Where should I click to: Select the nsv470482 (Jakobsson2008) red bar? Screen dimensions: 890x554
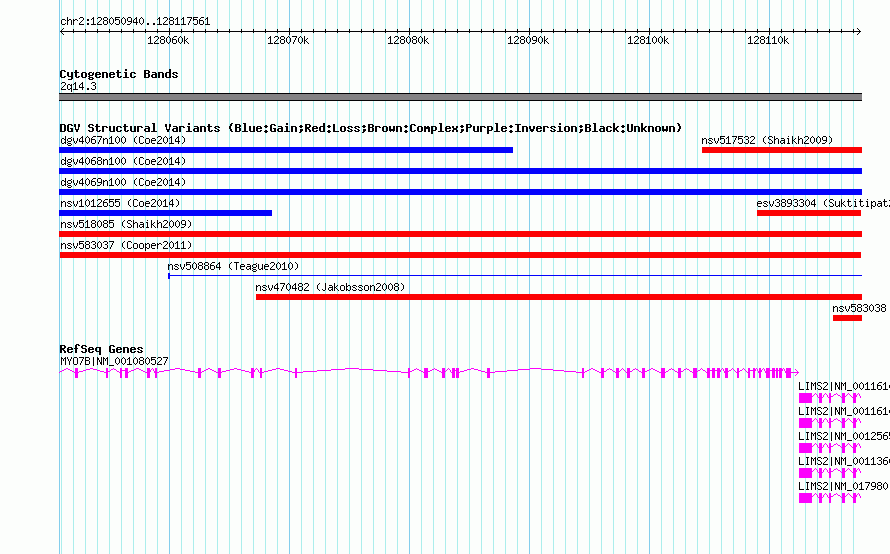(559, 297)
